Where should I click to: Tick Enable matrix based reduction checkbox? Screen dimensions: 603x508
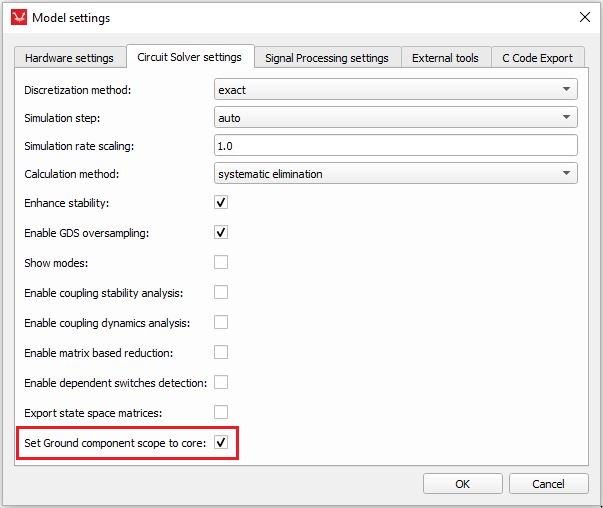tap(221, 352)
